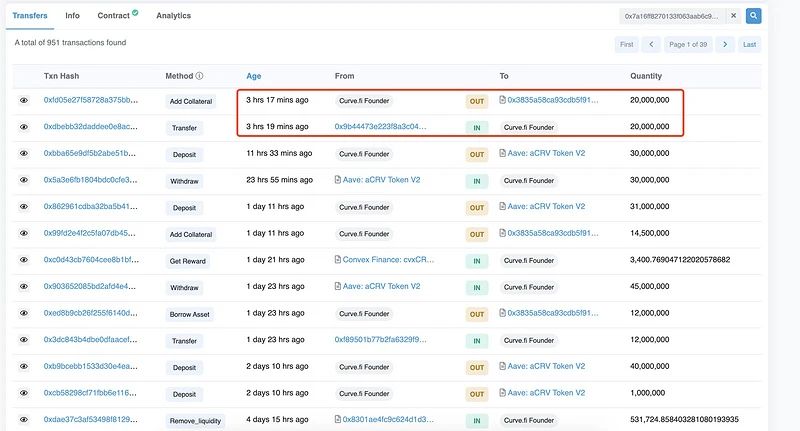The height and width of the screenshot is (431, 800).
Task: Click the contract file icon beside 0x3835a58ca93cdb5f91 in first row
Action: tap(502, 100)
